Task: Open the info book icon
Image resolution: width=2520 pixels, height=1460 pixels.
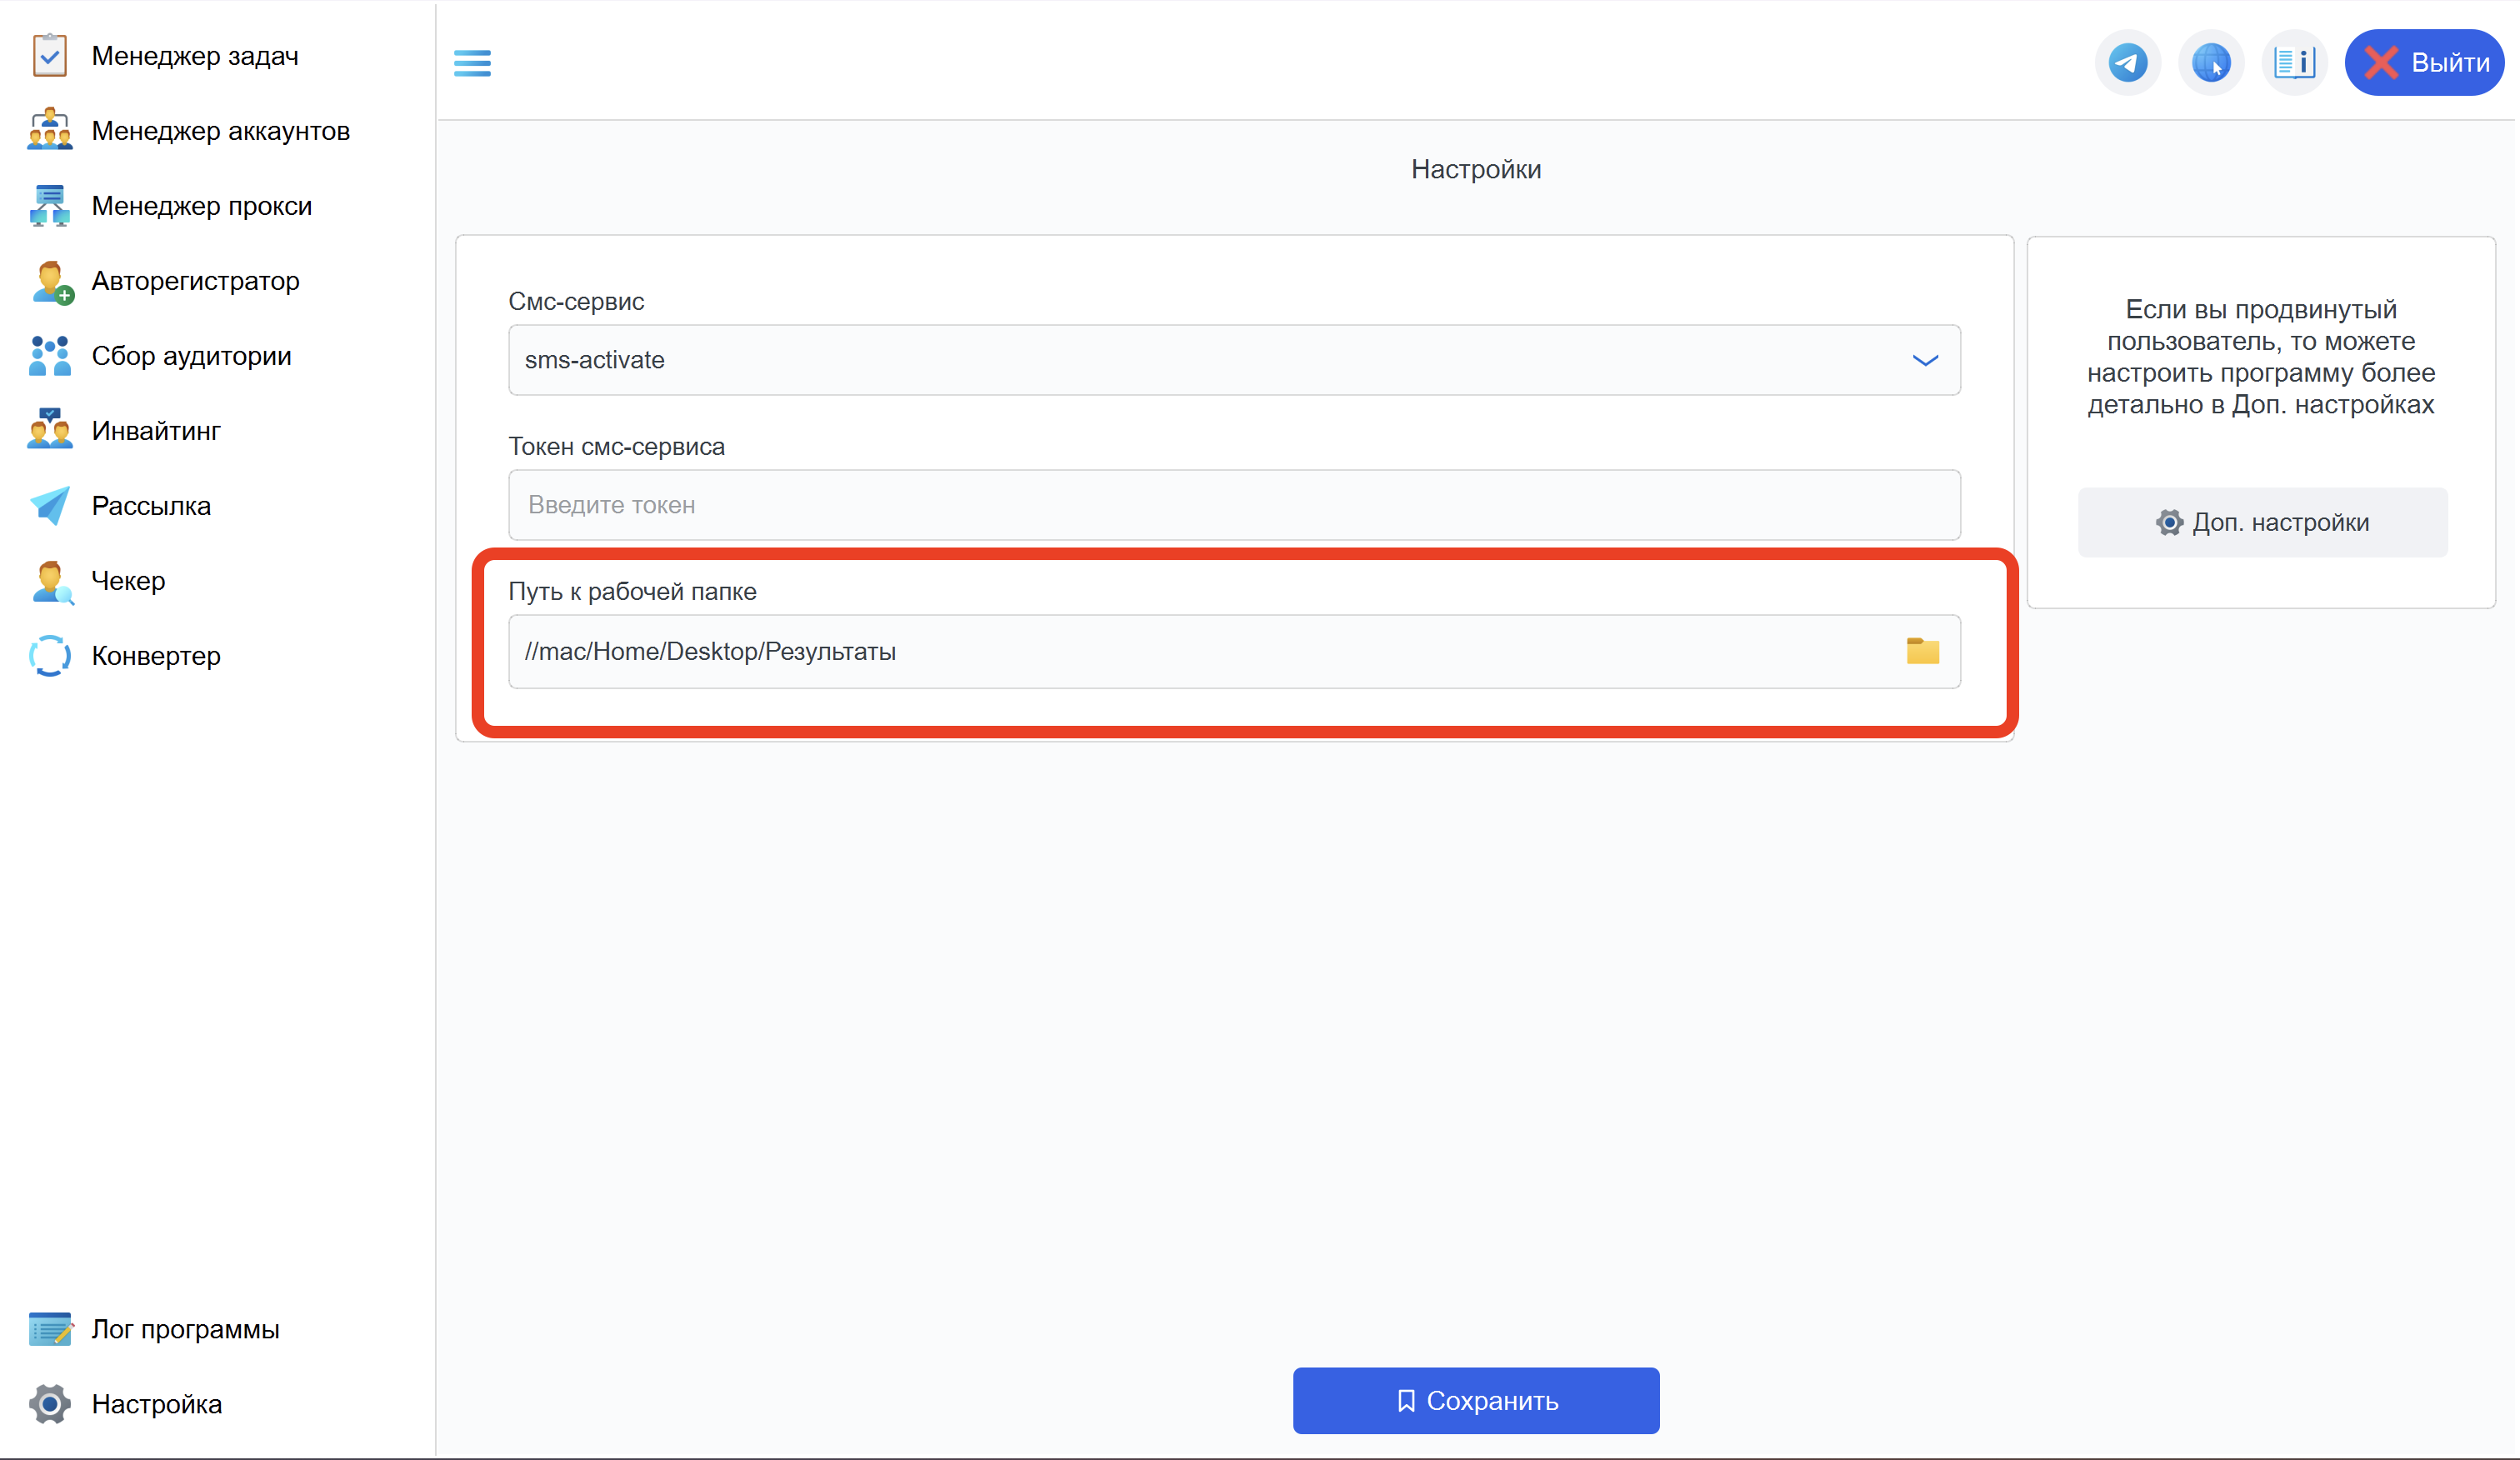Action: (2293, 63)
